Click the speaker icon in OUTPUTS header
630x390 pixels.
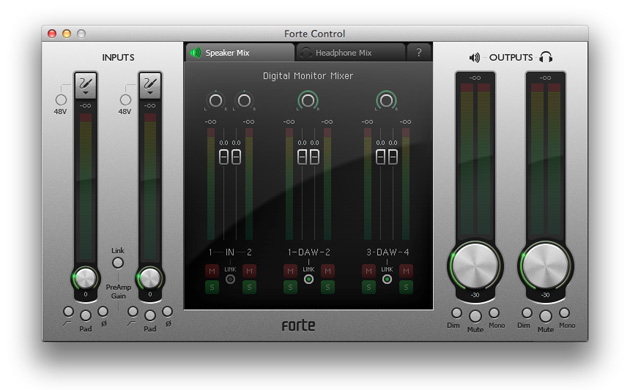click(x=475, y=58)
